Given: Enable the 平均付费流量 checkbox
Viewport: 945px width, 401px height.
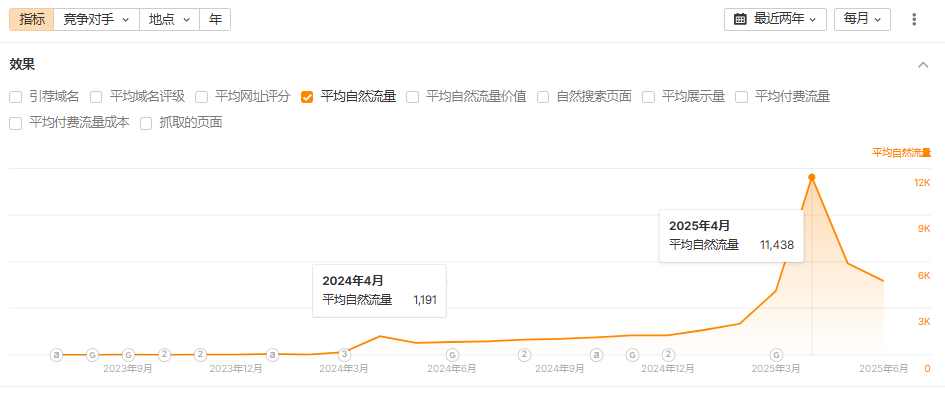Looking at the screenshot, I should (x=741, y=96).
